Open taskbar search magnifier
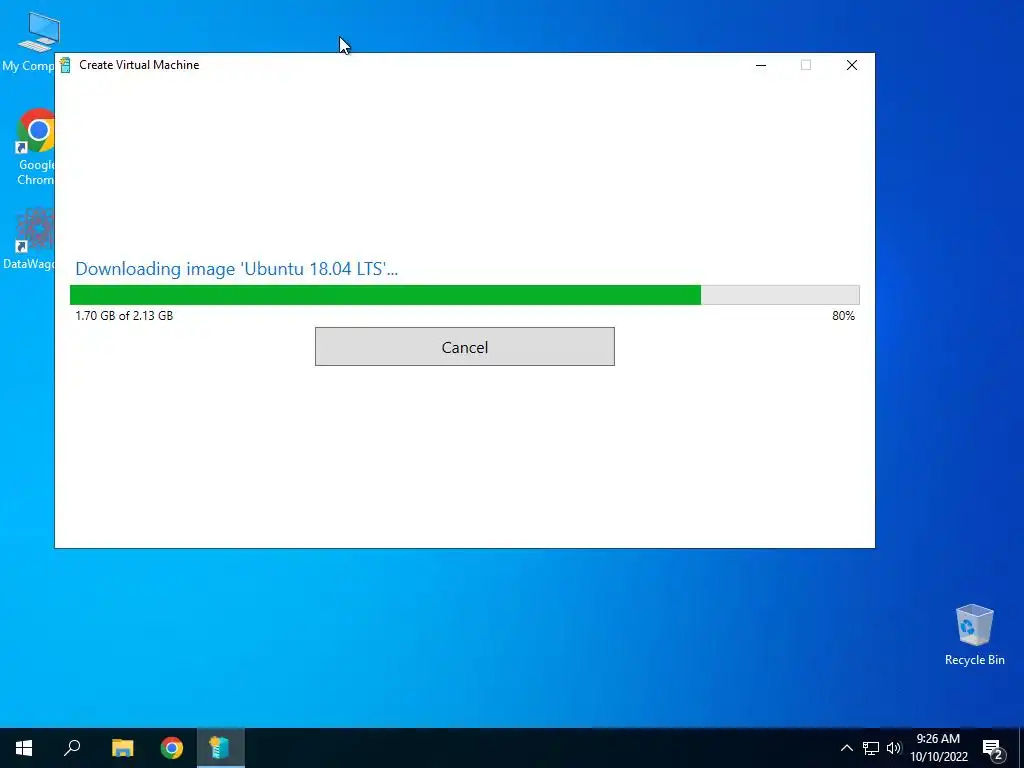This screenshot has width=1024, height=768. [x=72, y=748]
